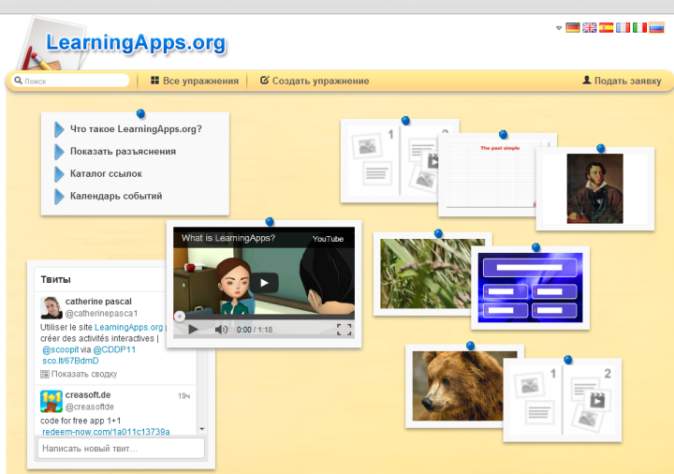
Task: Click the 19ч tweet timestamp
Action: [x=184, y=396]
